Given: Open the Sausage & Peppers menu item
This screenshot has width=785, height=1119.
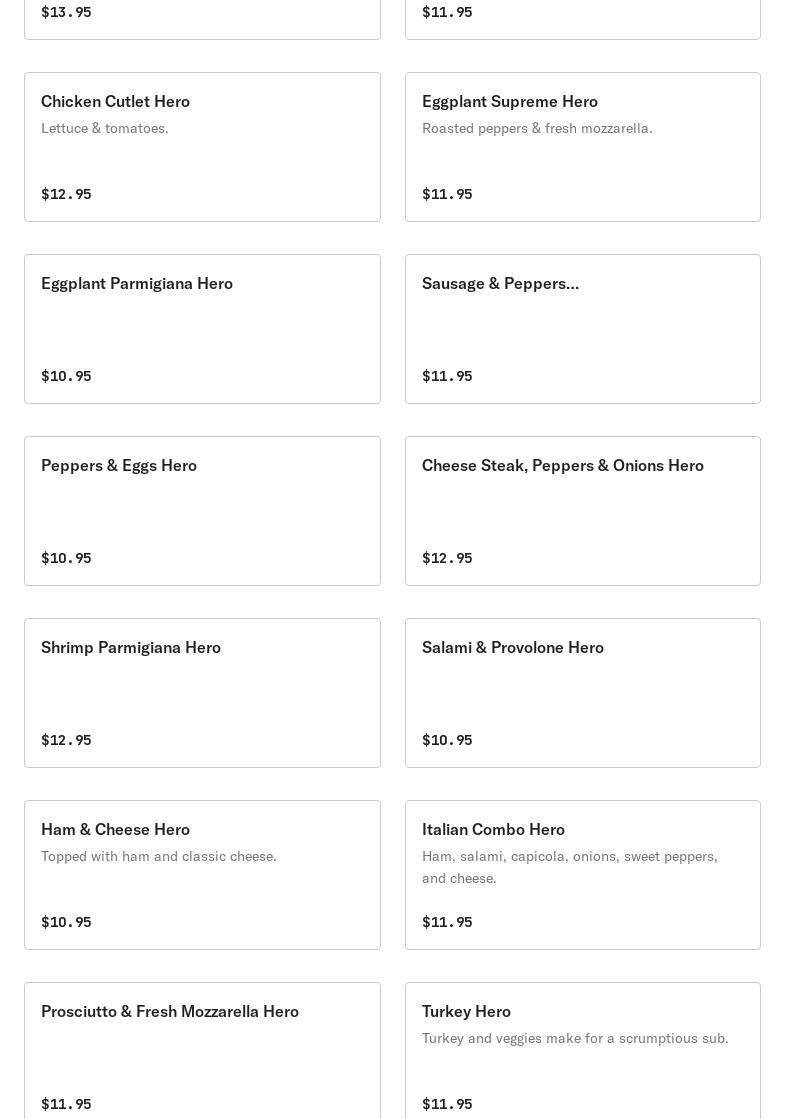Looking at the screenshot, I should coord(582,329).
